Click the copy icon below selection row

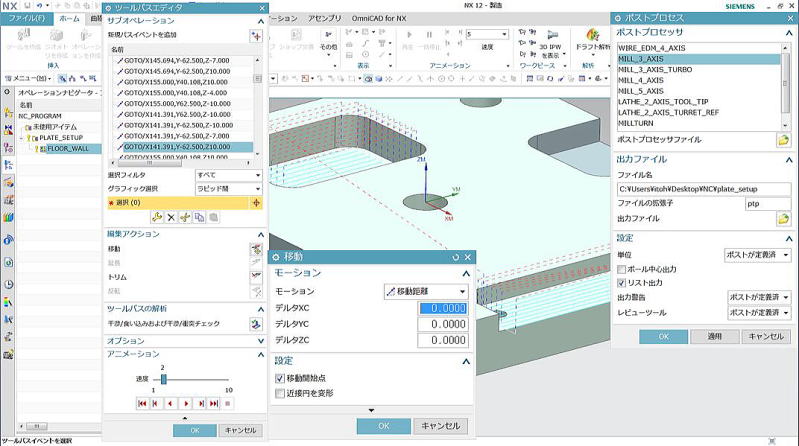[199, 218]
